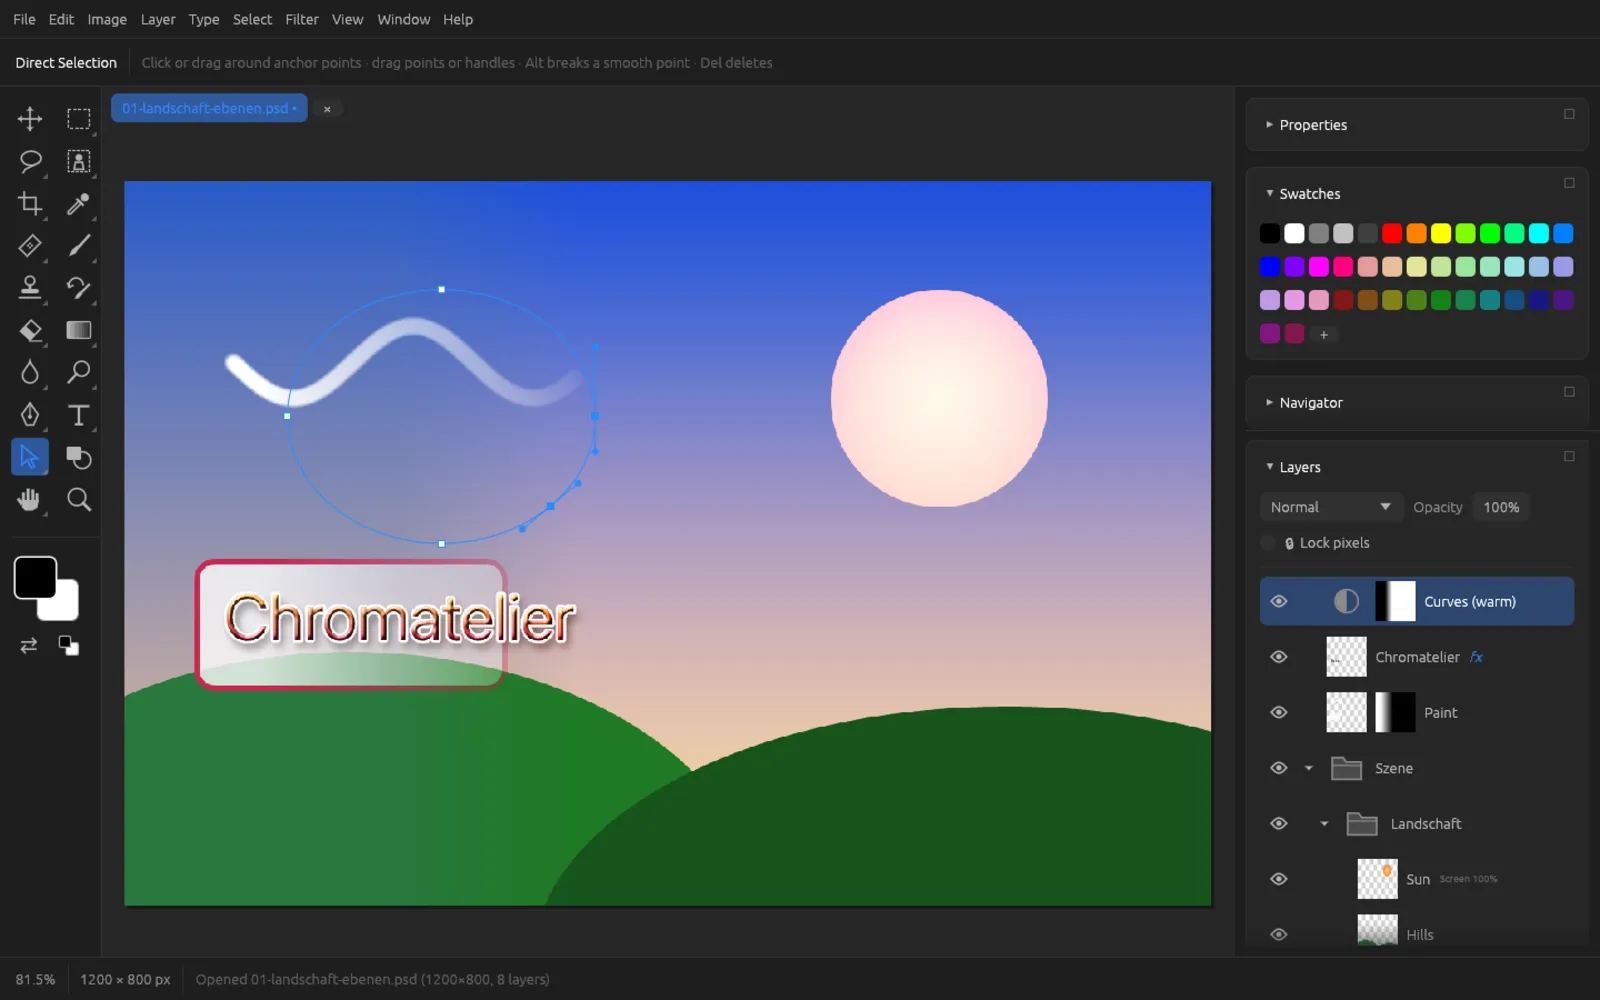The width and height of the screenshot is (1600, 1000).
Task: Reset to default black and white colors
Action: pos(68,646)
